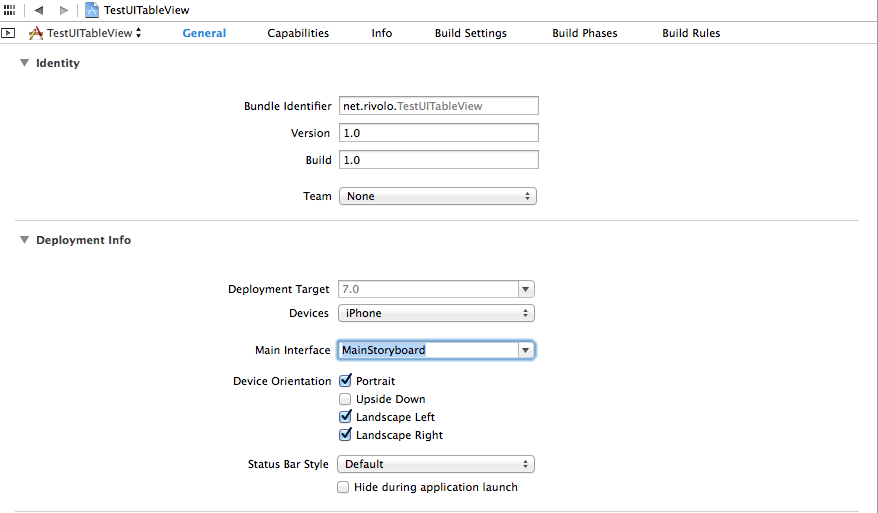Uncheck the Landscape Left orientation
Screen dimensions: 878x513
point(345,417)
